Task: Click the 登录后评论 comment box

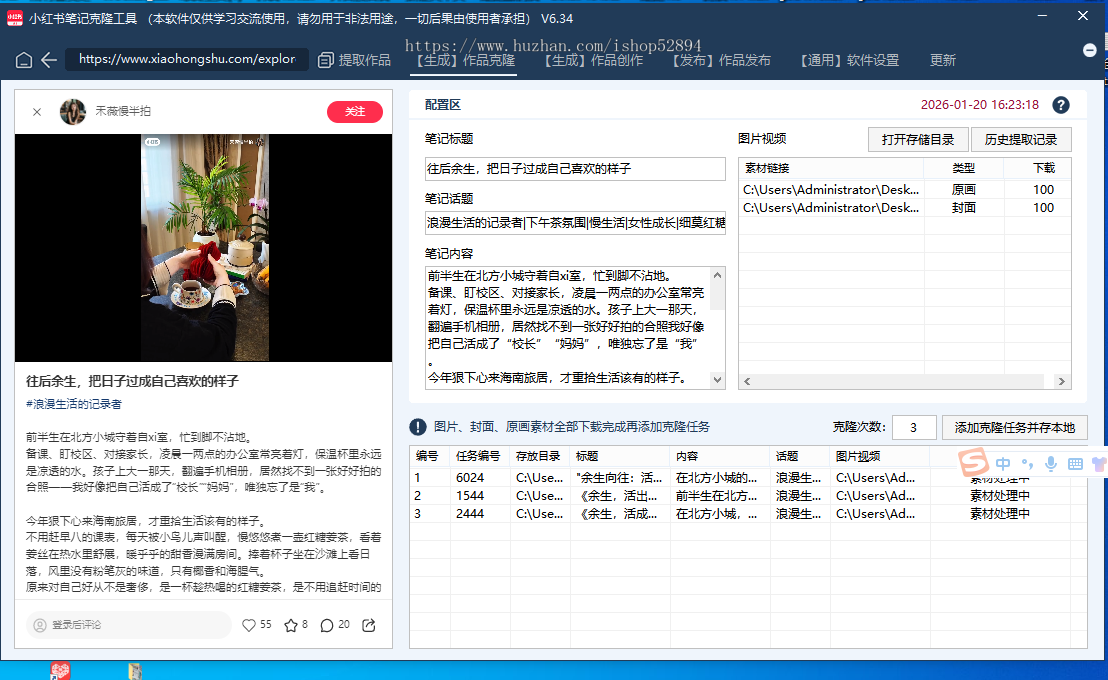Action: click(129, 625)
